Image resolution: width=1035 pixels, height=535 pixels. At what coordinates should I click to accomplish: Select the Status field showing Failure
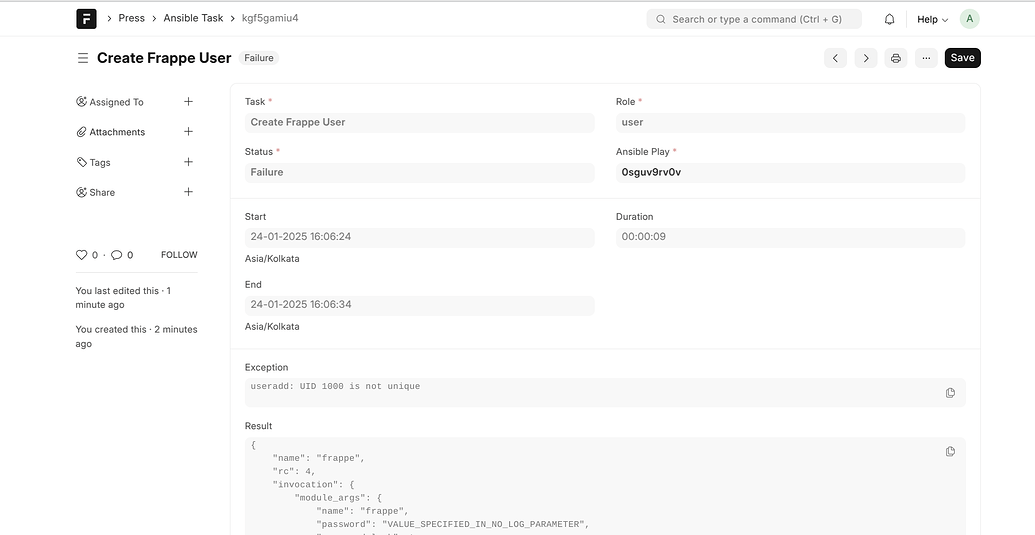tap(420, 173)
